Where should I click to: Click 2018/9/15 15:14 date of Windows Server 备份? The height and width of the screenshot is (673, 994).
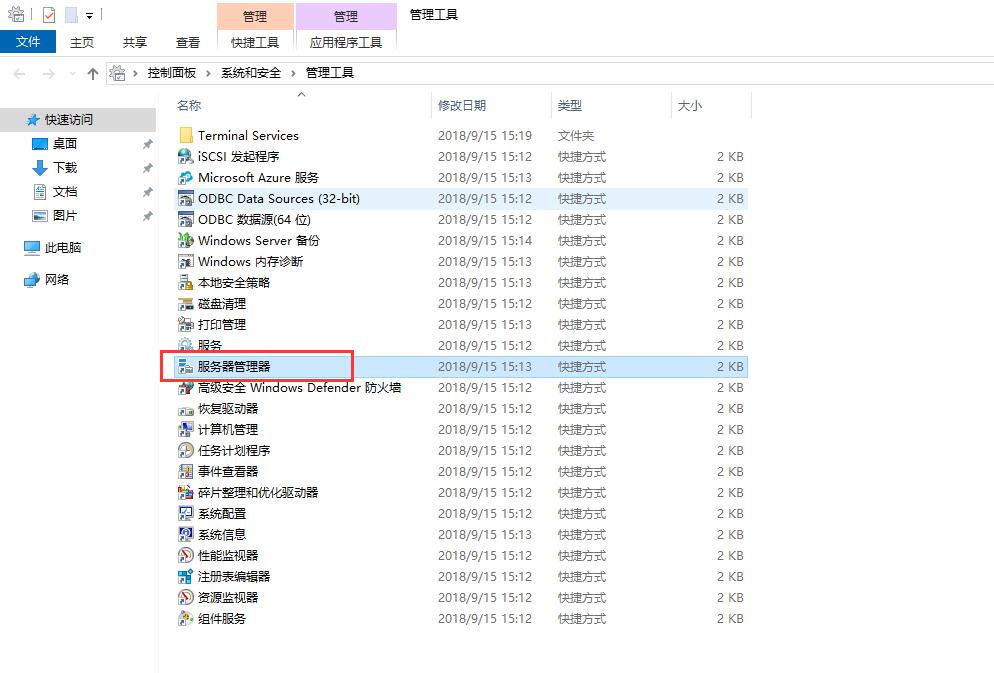coord(485,241)
